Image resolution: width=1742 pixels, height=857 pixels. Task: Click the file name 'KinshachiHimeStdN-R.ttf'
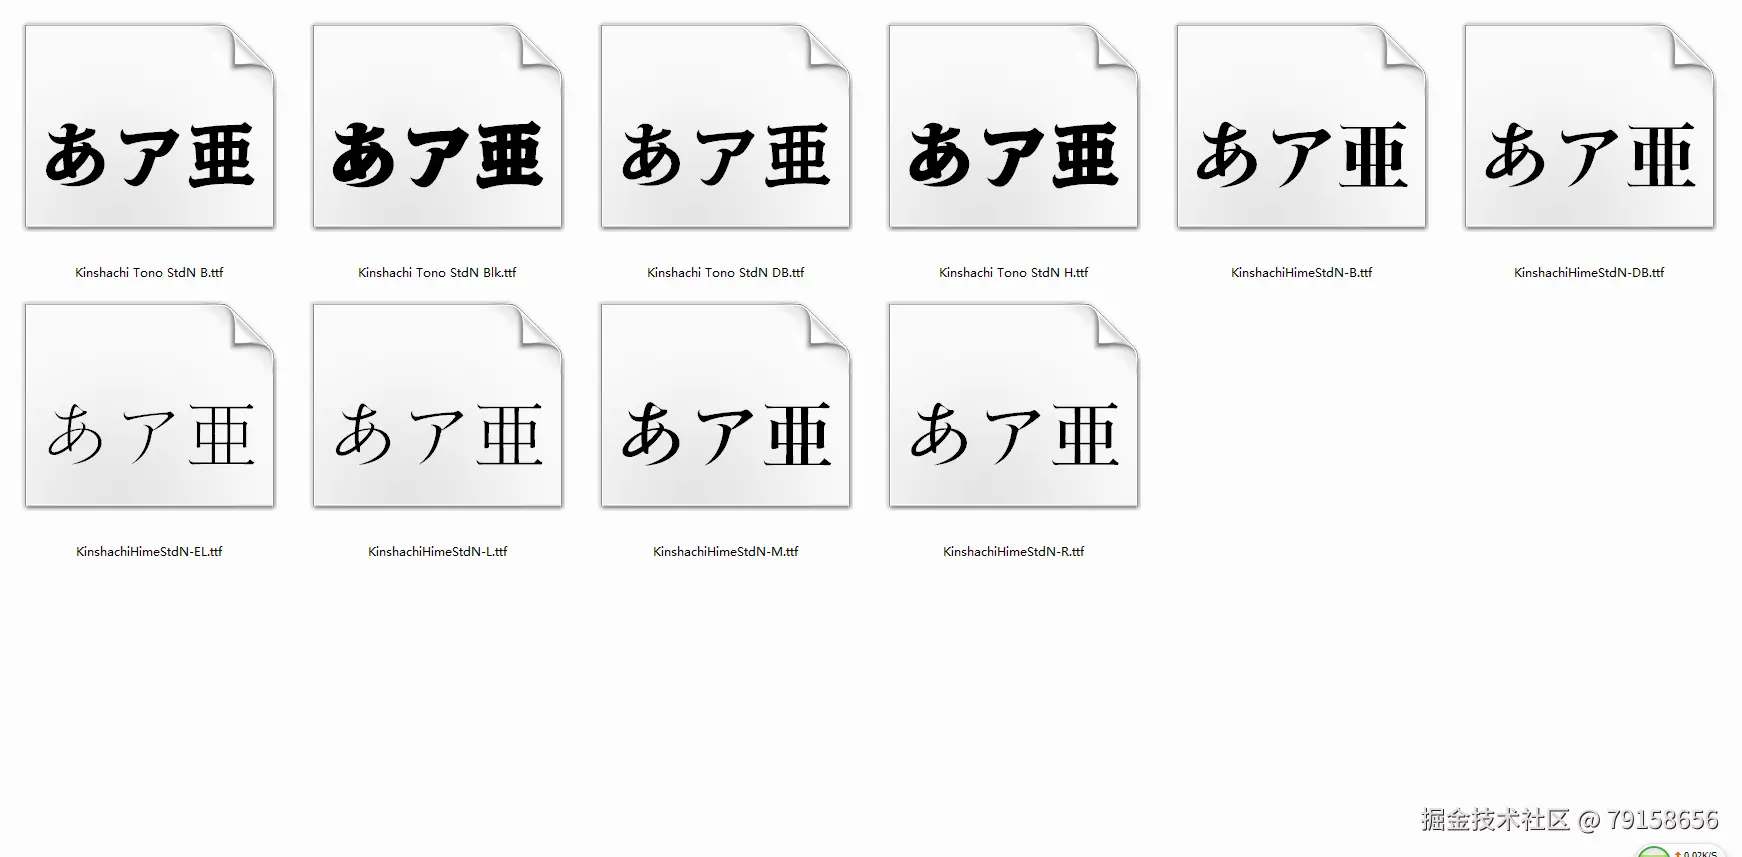pos(1013,551)
